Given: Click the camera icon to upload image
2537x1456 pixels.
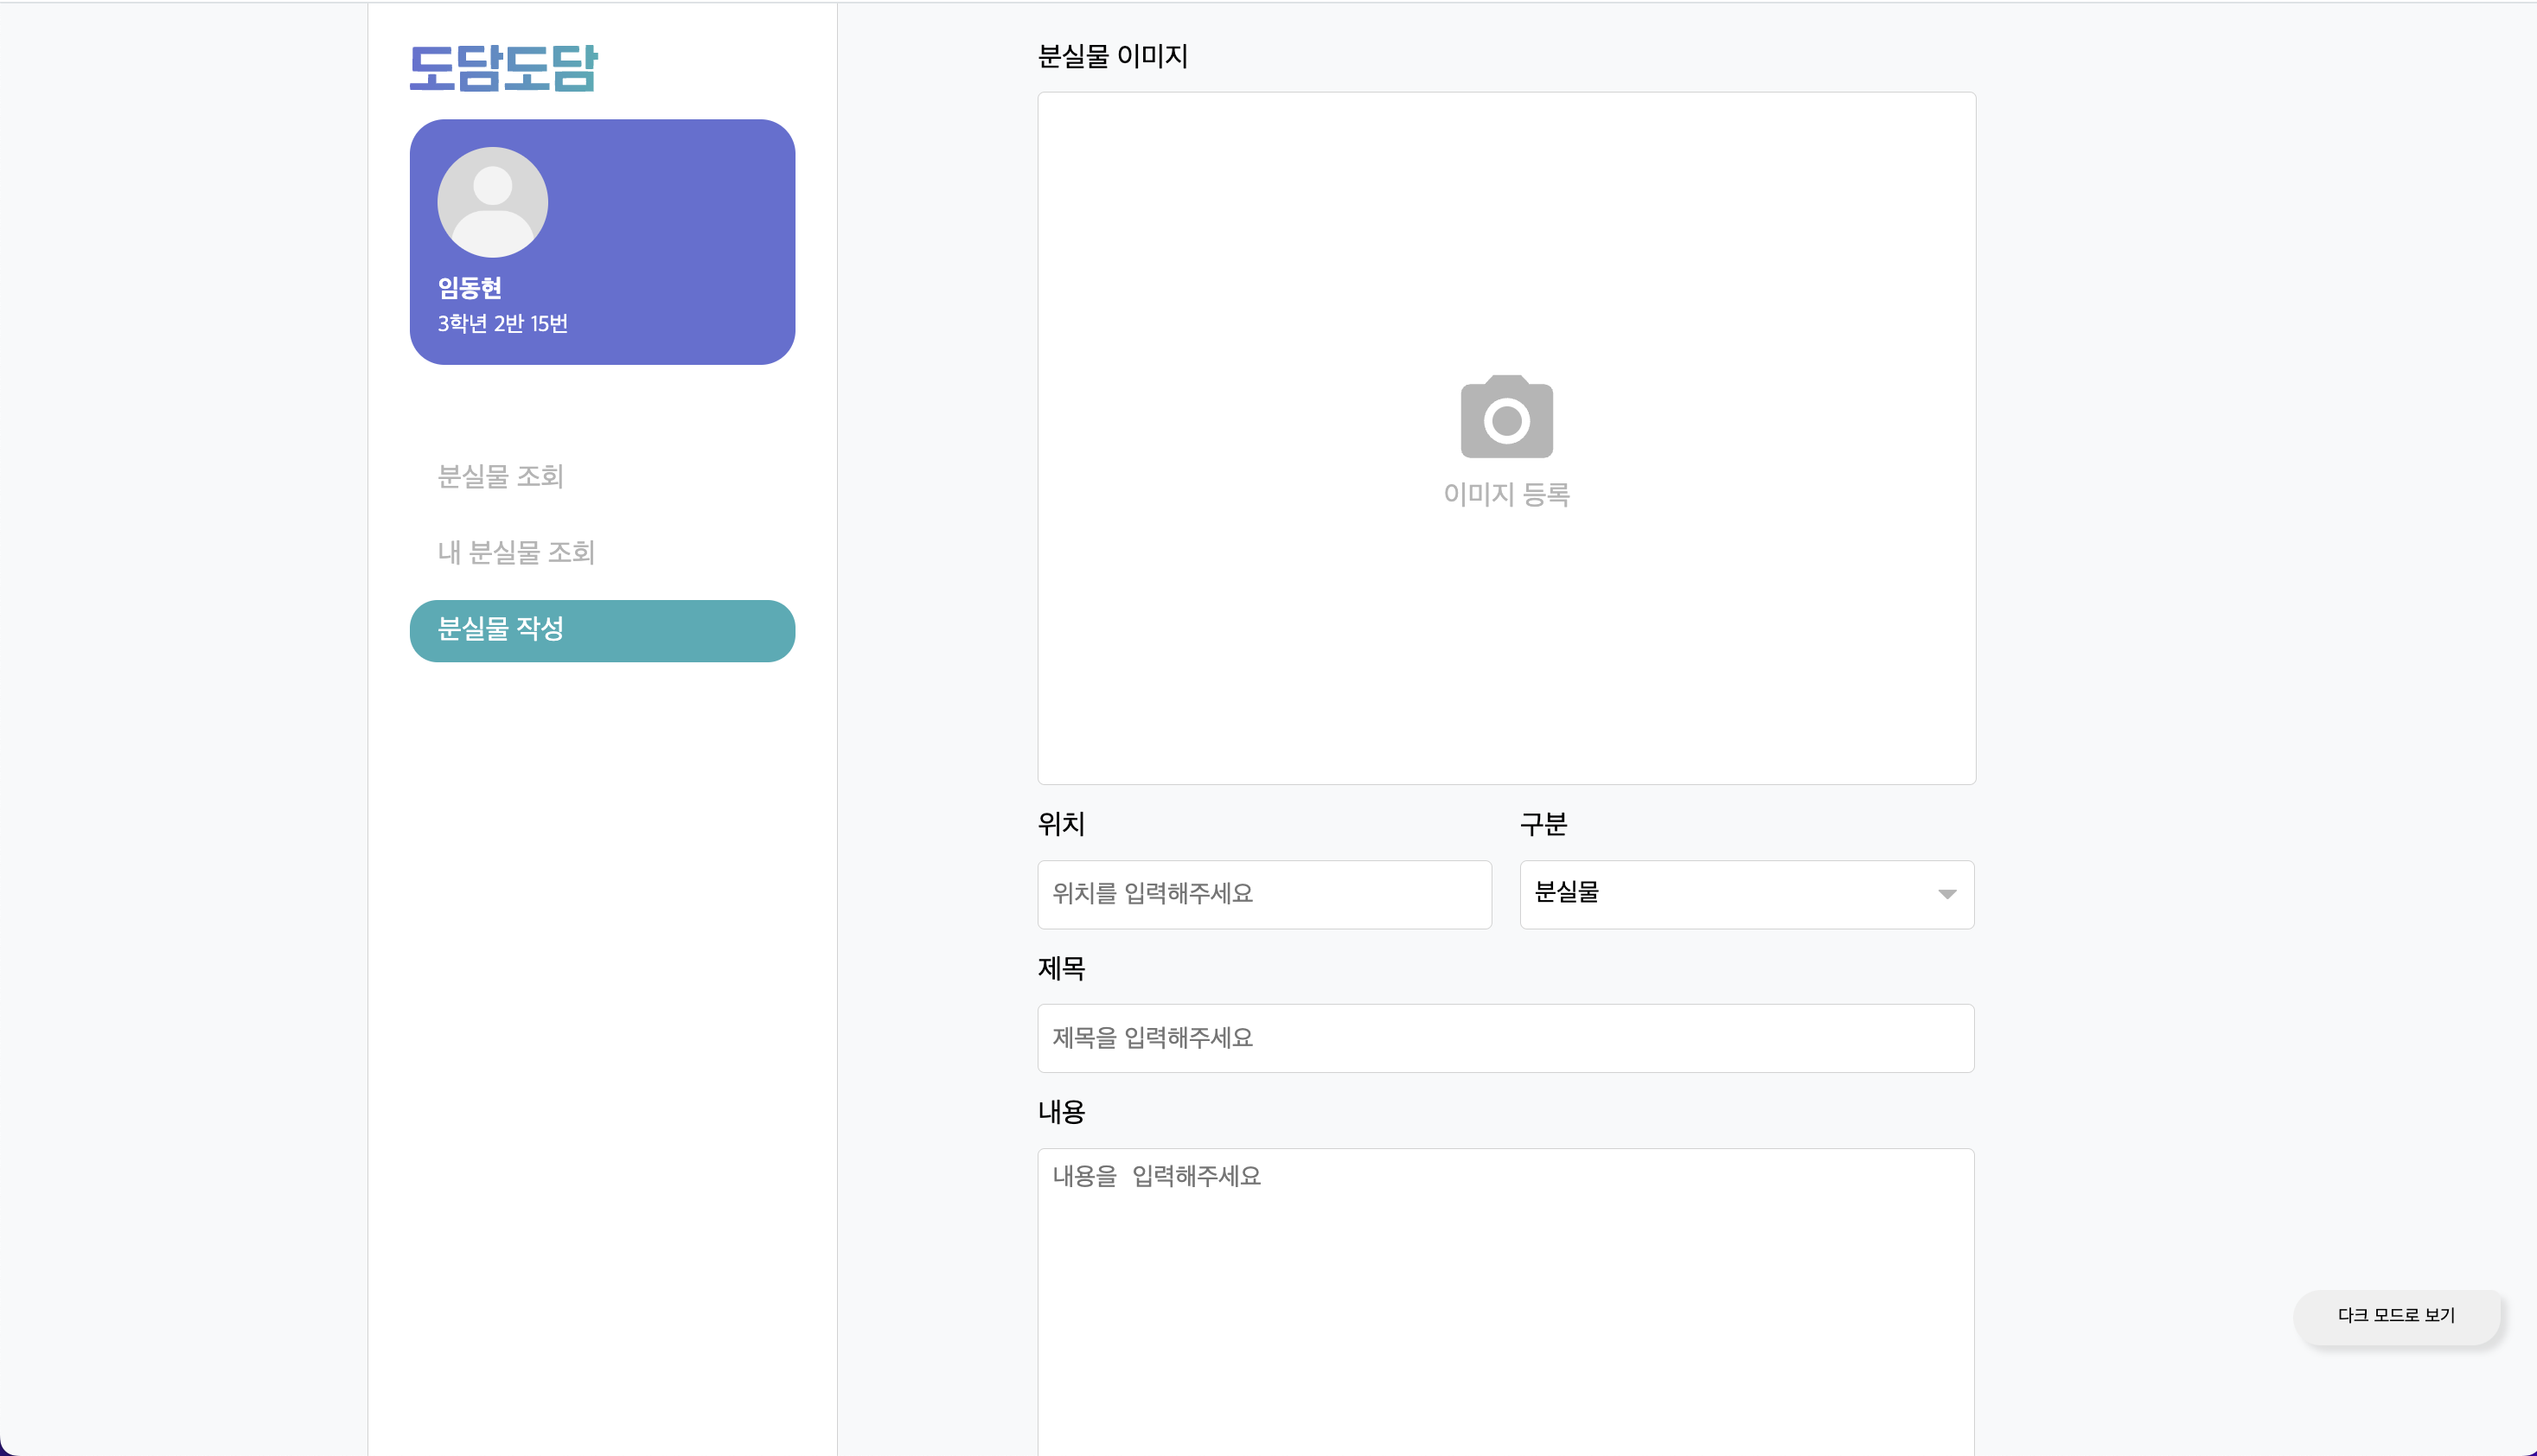Looking at the screenshot, I should tap(1506, 417).
